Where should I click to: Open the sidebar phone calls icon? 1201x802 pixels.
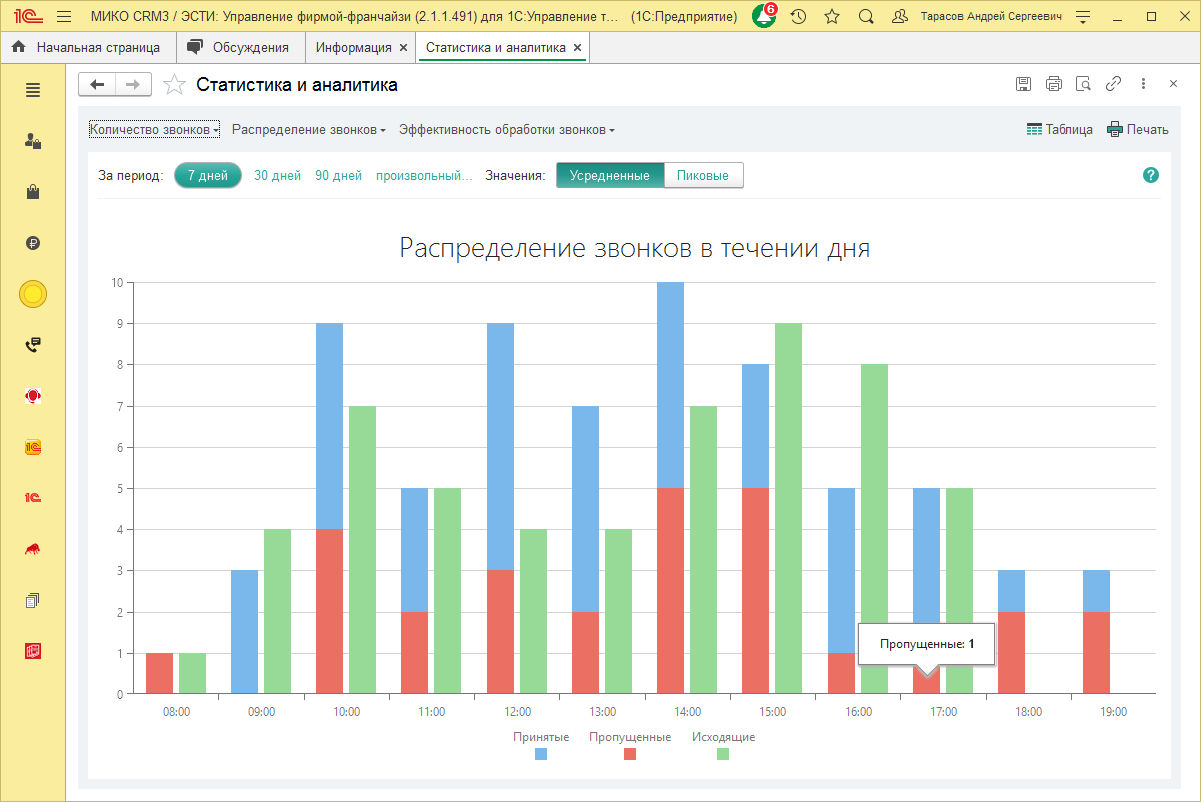tap(33, 345)
